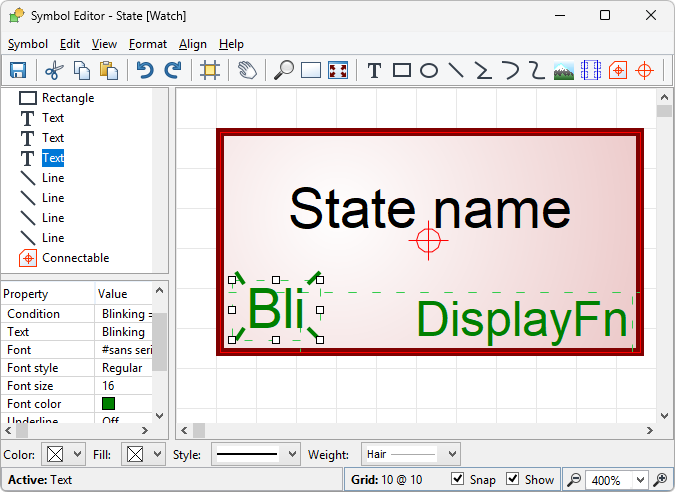675x492 pixels.
Task: Click the Paste clipboard icon
Action: 109,70
